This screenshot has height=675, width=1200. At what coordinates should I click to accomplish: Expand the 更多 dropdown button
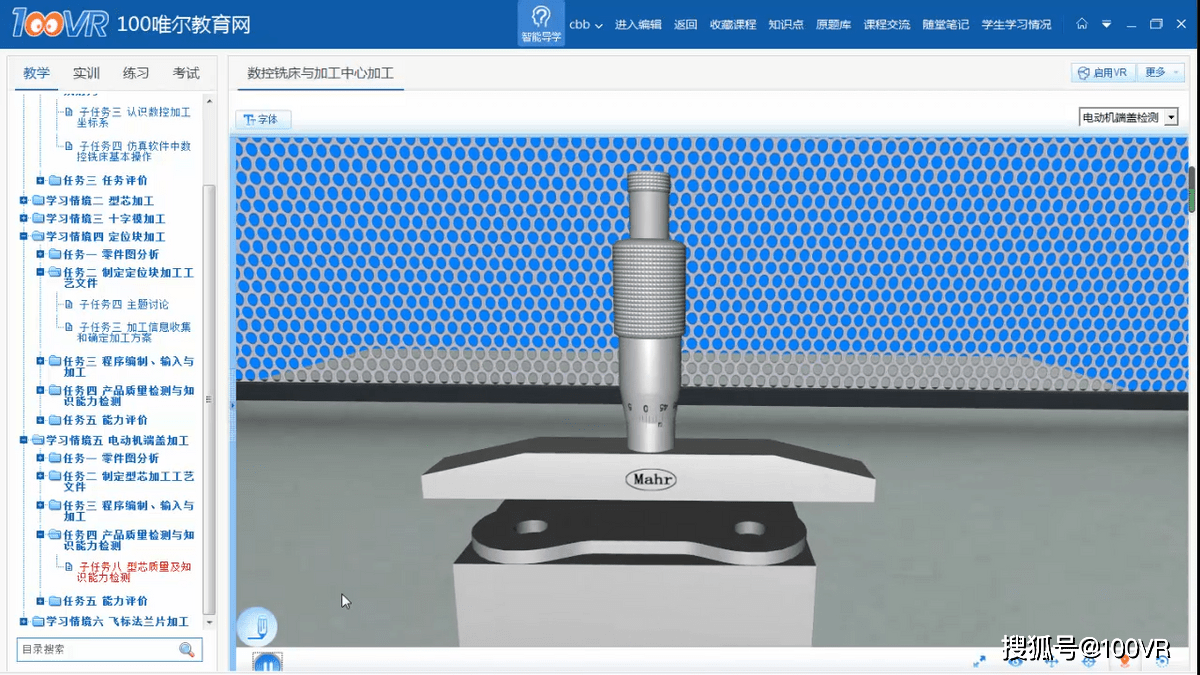tap(1162, 73)
